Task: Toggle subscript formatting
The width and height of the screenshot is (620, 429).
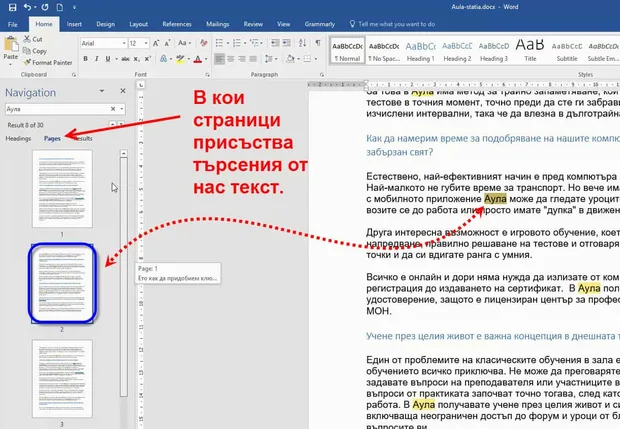Action: click(x=136, y=59)
